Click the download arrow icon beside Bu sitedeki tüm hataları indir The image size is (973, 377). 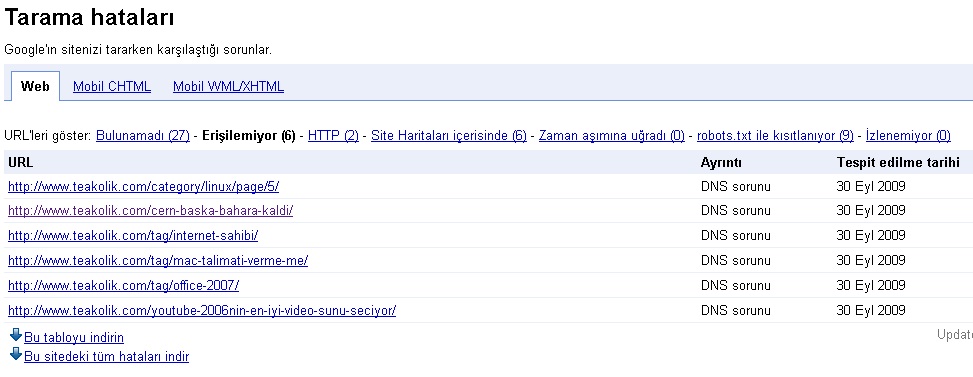pyautogui.click(x=16, y=355)
